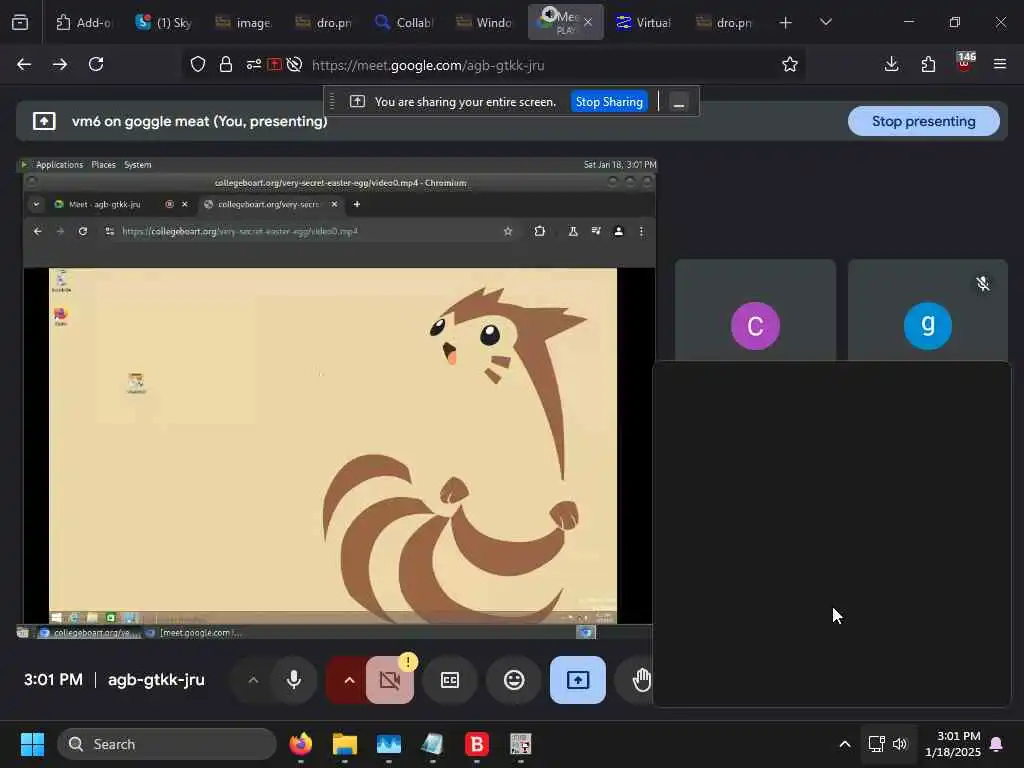
Task: Click the blue present screen button
Action: pyautogui.click(x=577, y=680)
